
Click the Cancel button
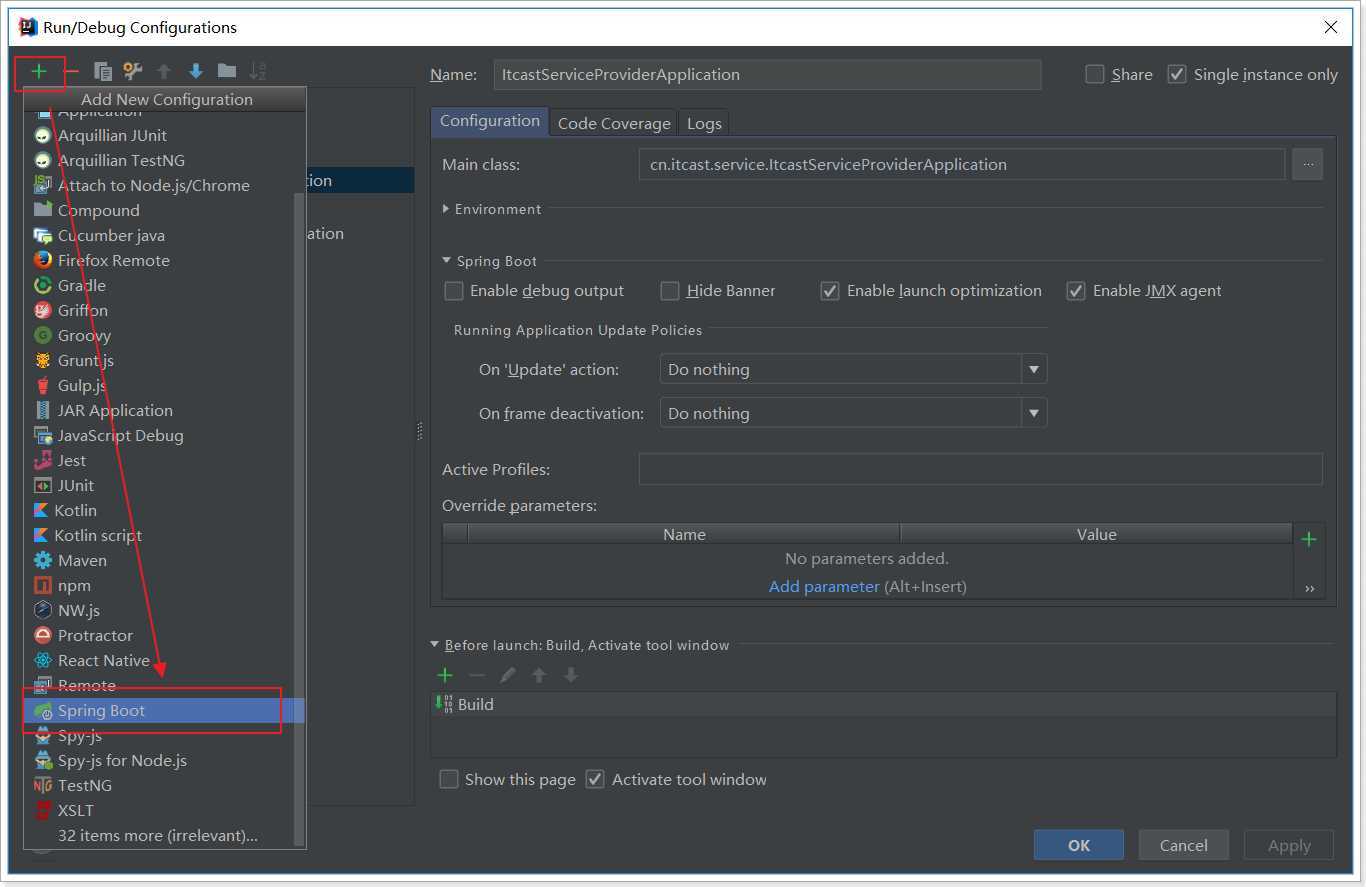point(1184,845)
